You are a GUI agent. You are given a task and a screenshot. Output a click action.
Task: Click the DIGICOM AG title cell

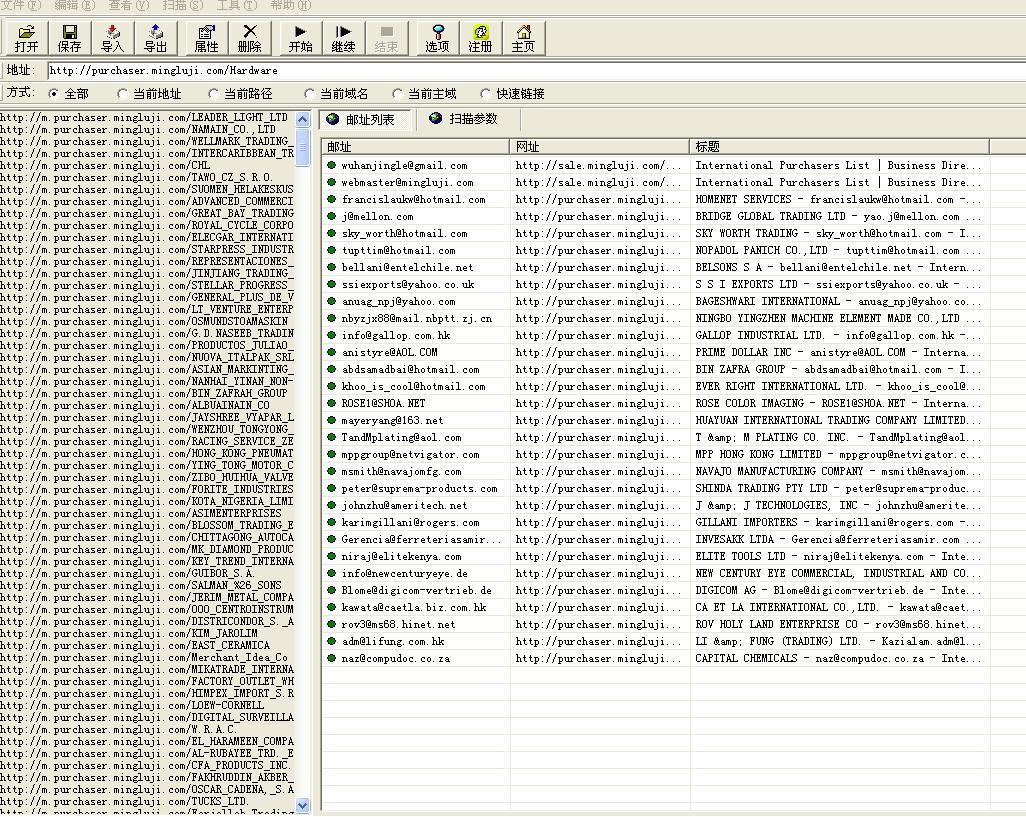pyautogui.click(x=839, y=591)
